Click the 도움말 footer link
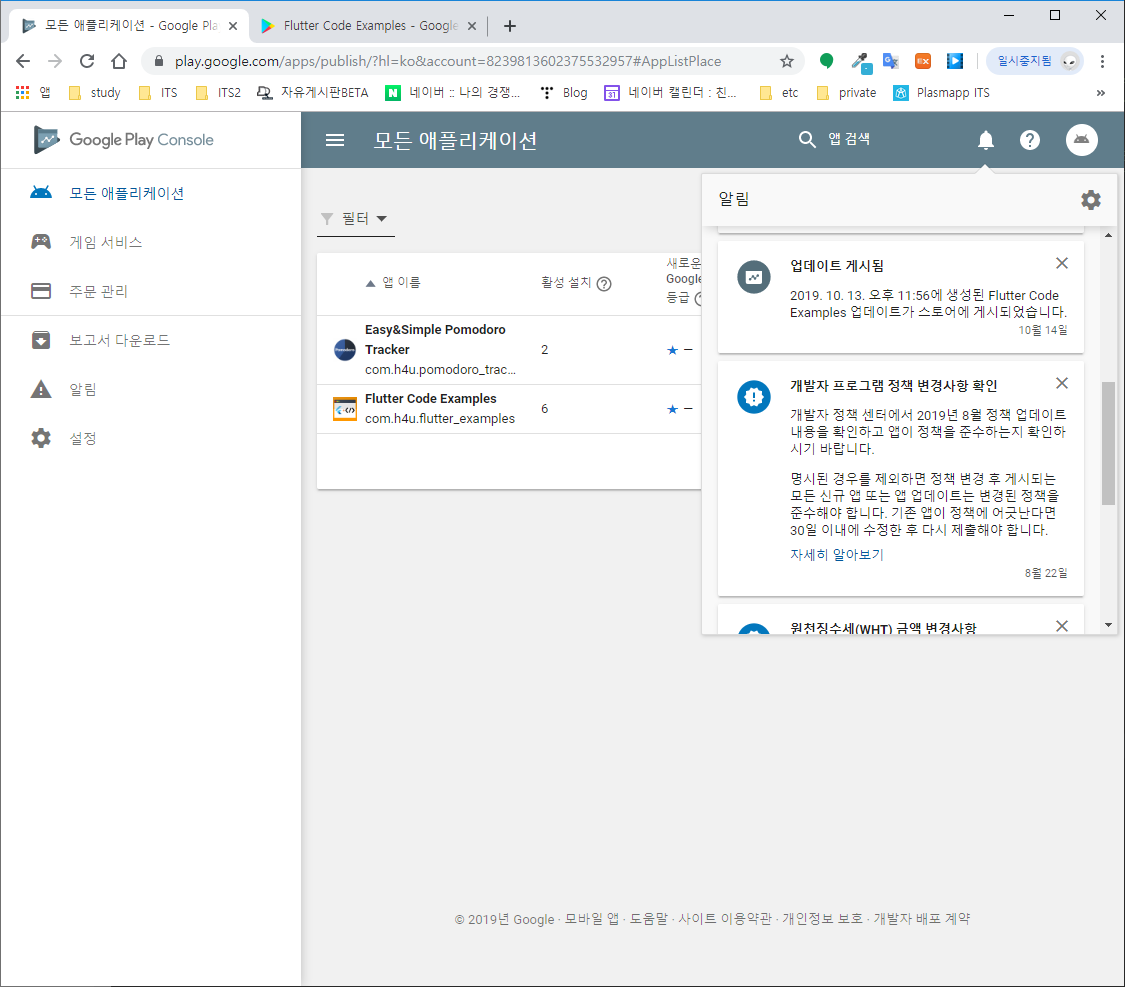 pos(648,918)
